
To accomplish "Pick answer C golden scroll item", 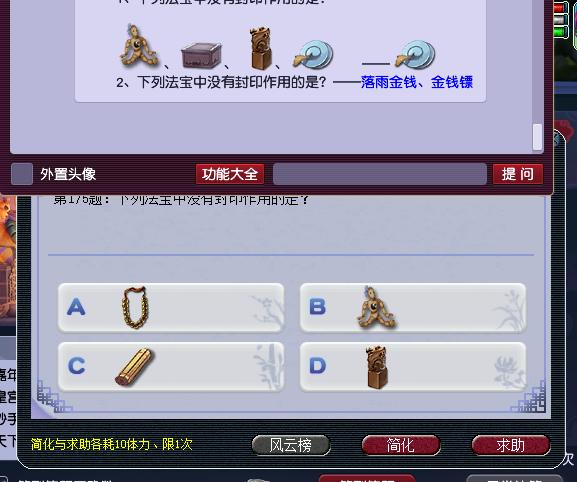I will (x=171, y=366).
